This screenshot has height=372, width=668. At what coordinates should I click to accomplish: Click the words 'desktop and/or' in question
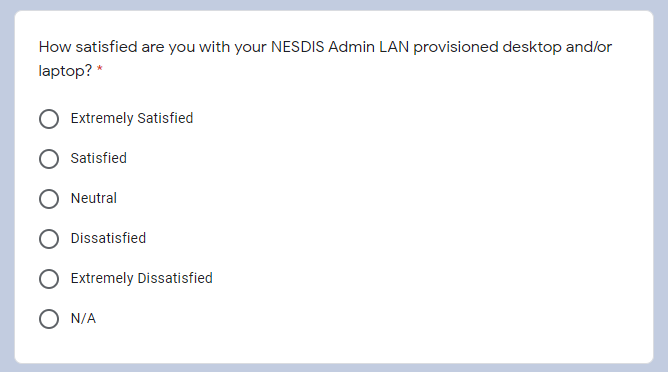[557, 47]
